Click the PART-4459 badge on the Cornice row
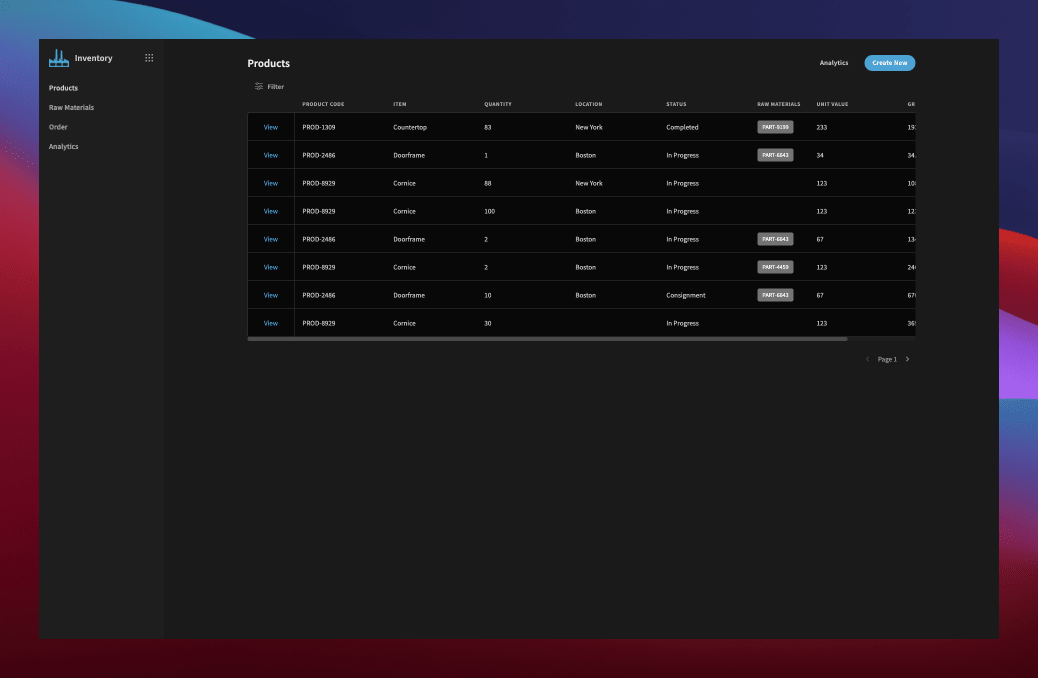The width and height of the screenshot is (1038, 678). (776, 267)
